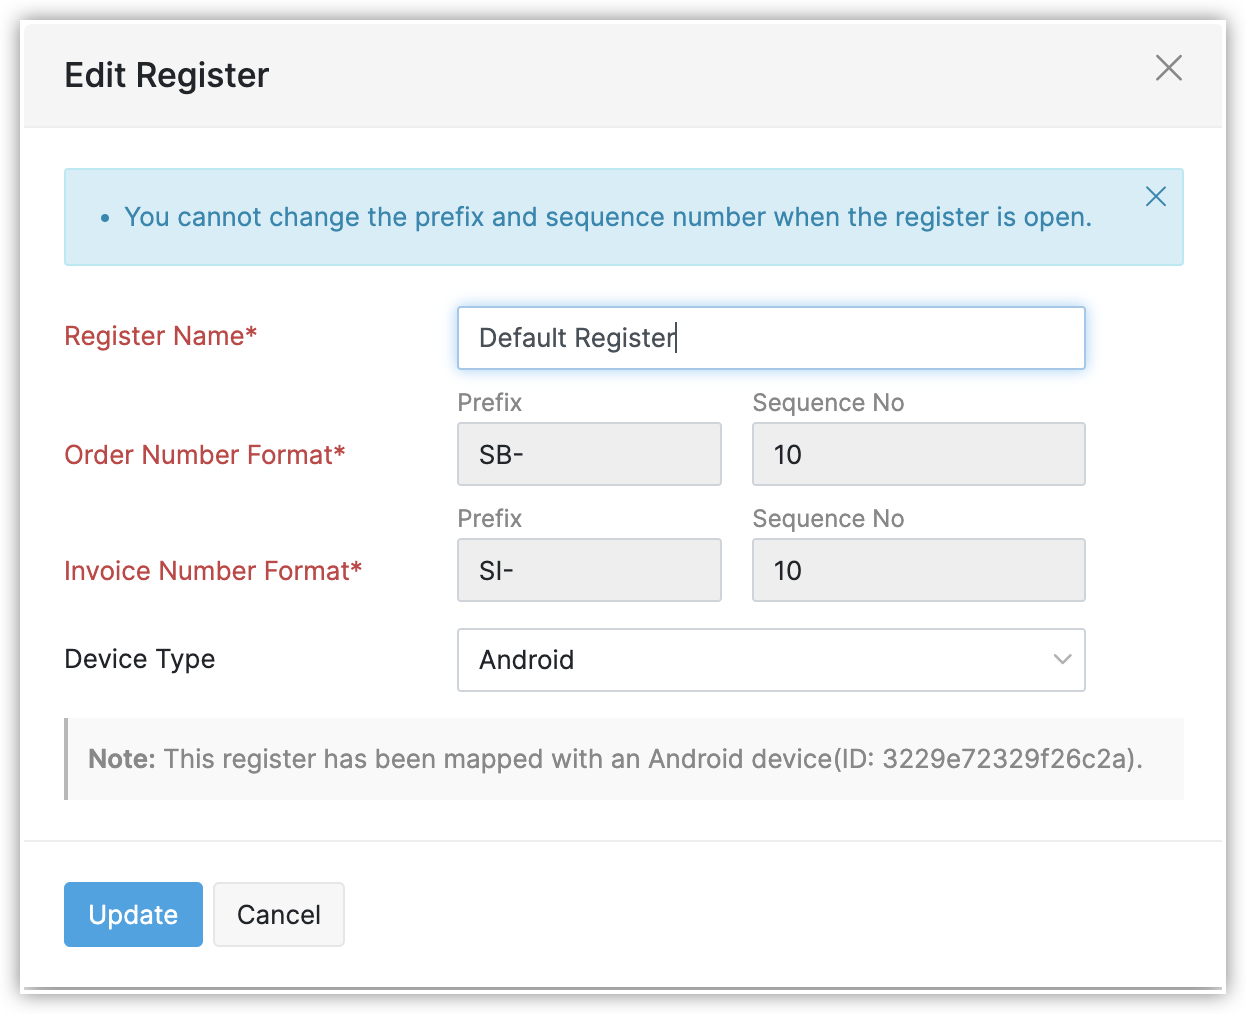
Task: Click the Invoice Number Format label
Action: point(212,571)
